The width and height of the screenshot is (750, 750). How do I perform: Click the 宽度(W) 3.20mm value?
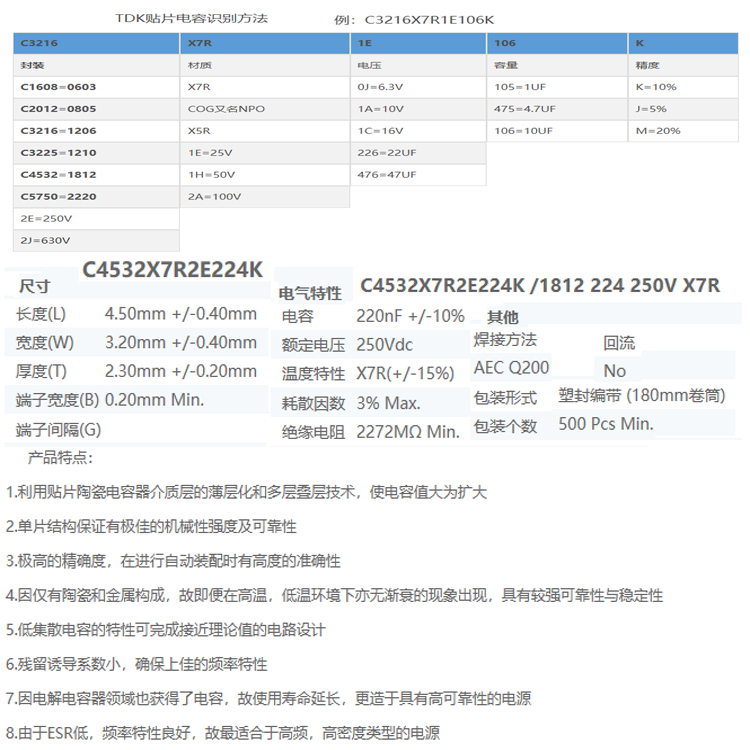[x=181, y=343]
